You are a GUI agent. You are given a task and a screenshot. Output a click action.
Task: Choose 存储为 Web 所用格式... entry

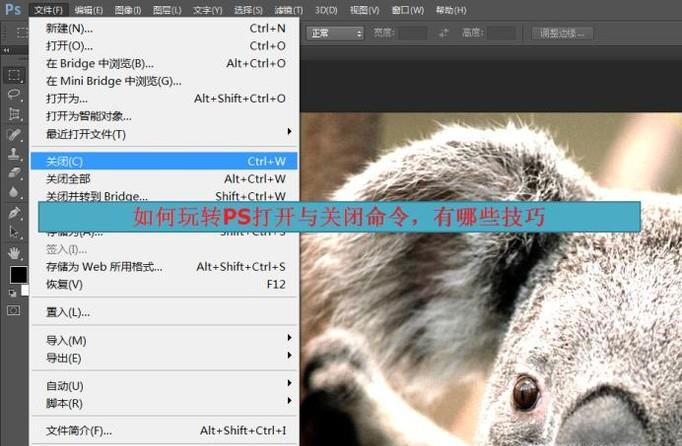point(164,267)
